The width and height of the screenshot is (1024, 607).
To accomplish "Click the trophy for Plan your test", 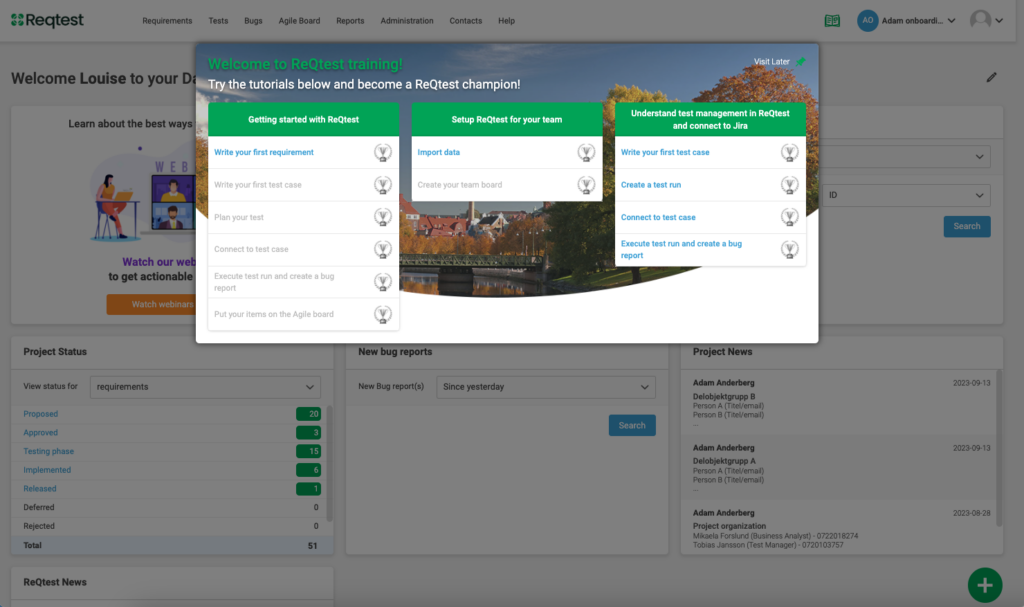I will tap(383, 217).
